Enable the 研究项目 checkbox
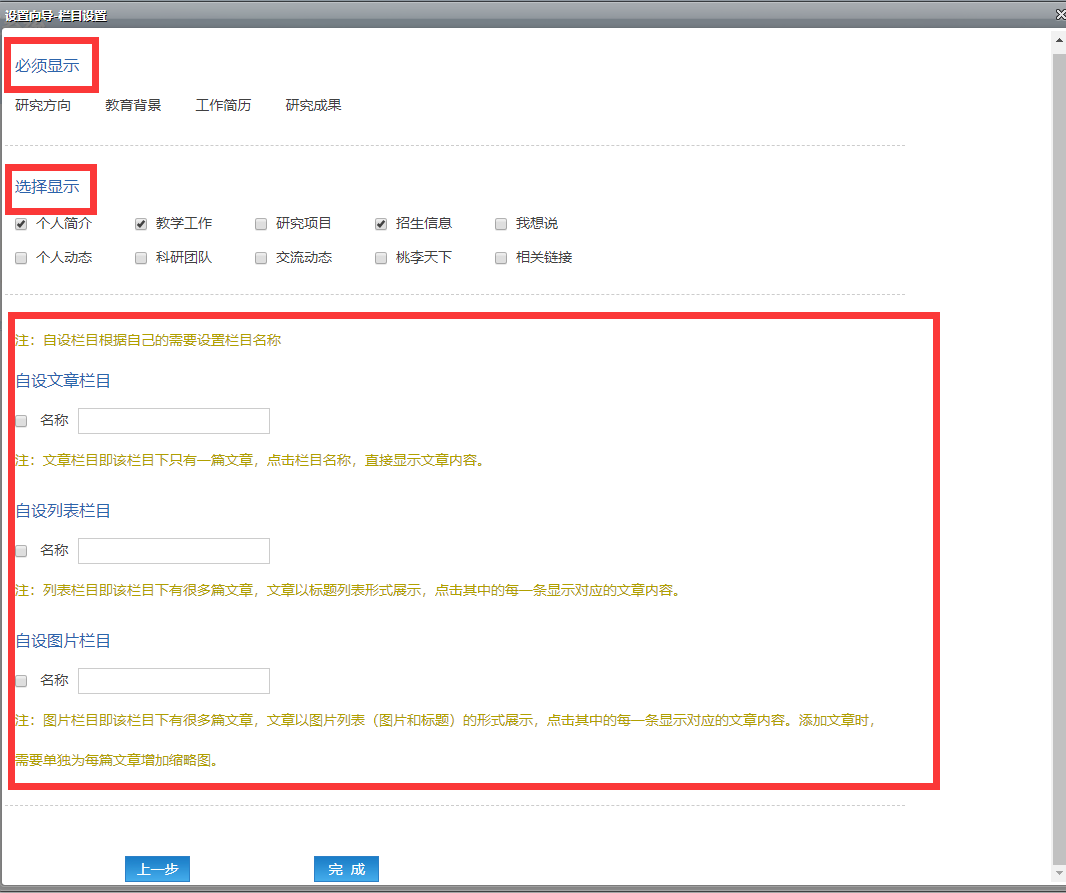The height and width of the screenshot is (893, 1066). (261, 224)
